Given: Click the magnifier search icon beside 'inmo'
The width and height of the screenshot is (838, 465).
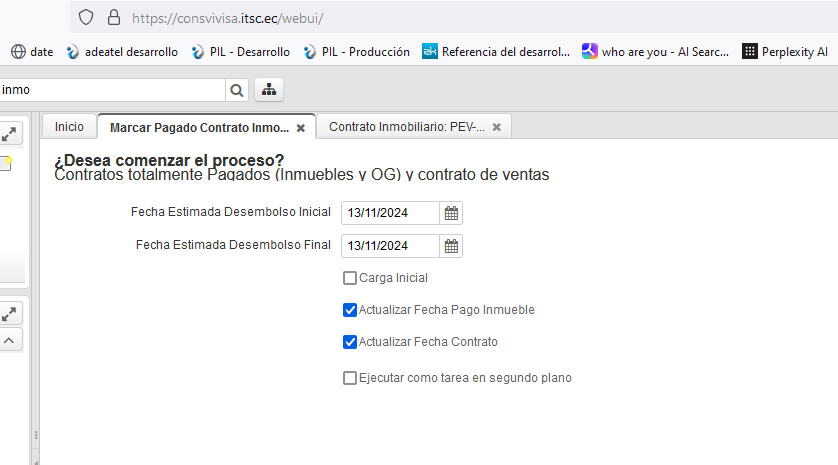Looking at the screenshot, I should 237,90.
